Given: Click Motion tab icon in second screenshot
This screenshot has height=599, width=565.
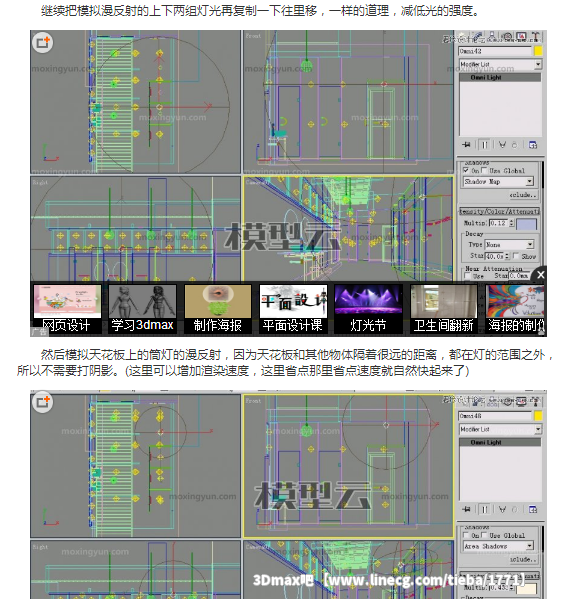Looking at the screenshot, I should click(x=507, y=401).
